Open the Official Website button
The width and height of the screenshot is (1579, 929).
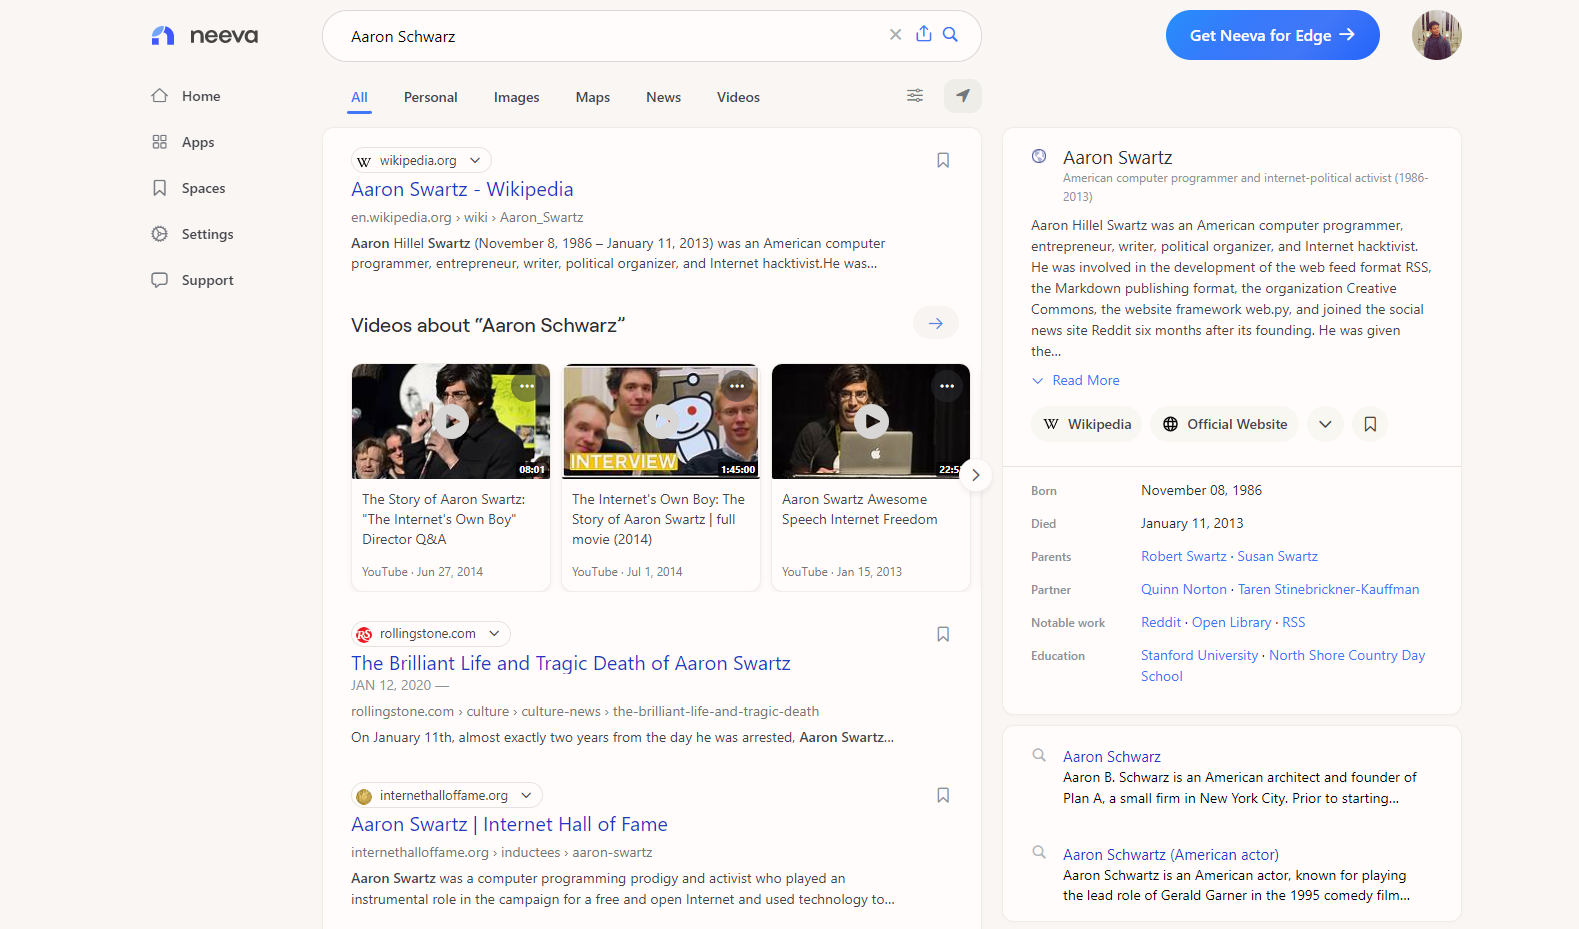pyautogui.click(x=1225, y=424)
